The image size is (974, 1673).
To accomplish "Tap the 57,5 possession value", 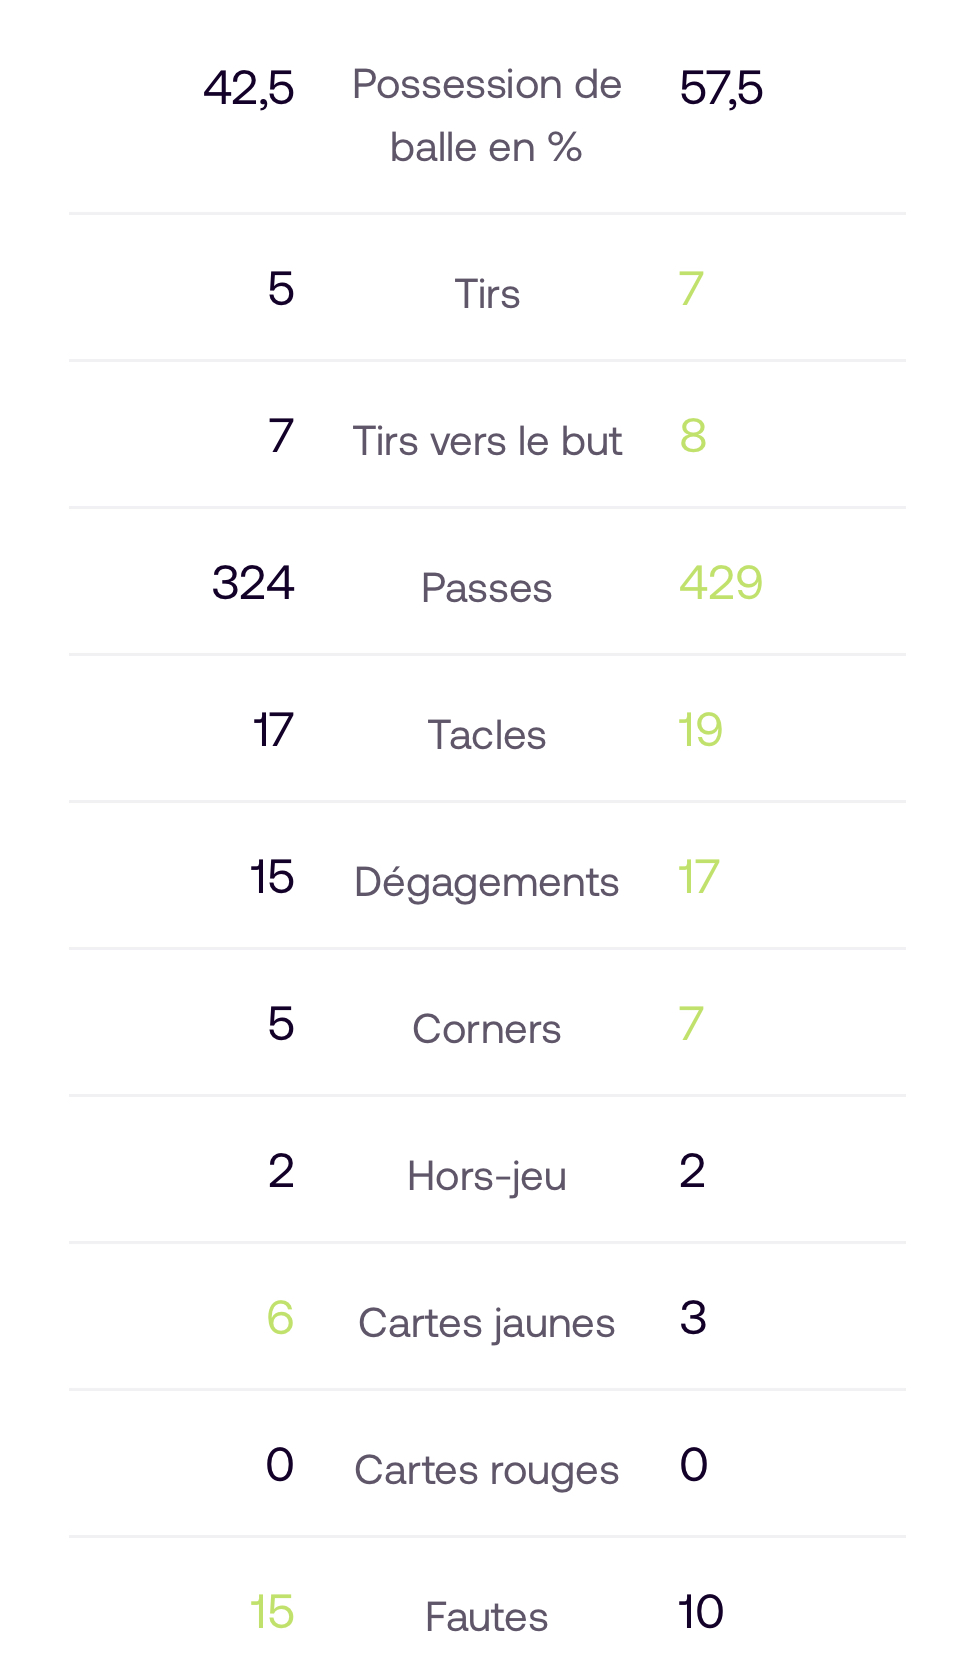I will [x=721, y=88].
